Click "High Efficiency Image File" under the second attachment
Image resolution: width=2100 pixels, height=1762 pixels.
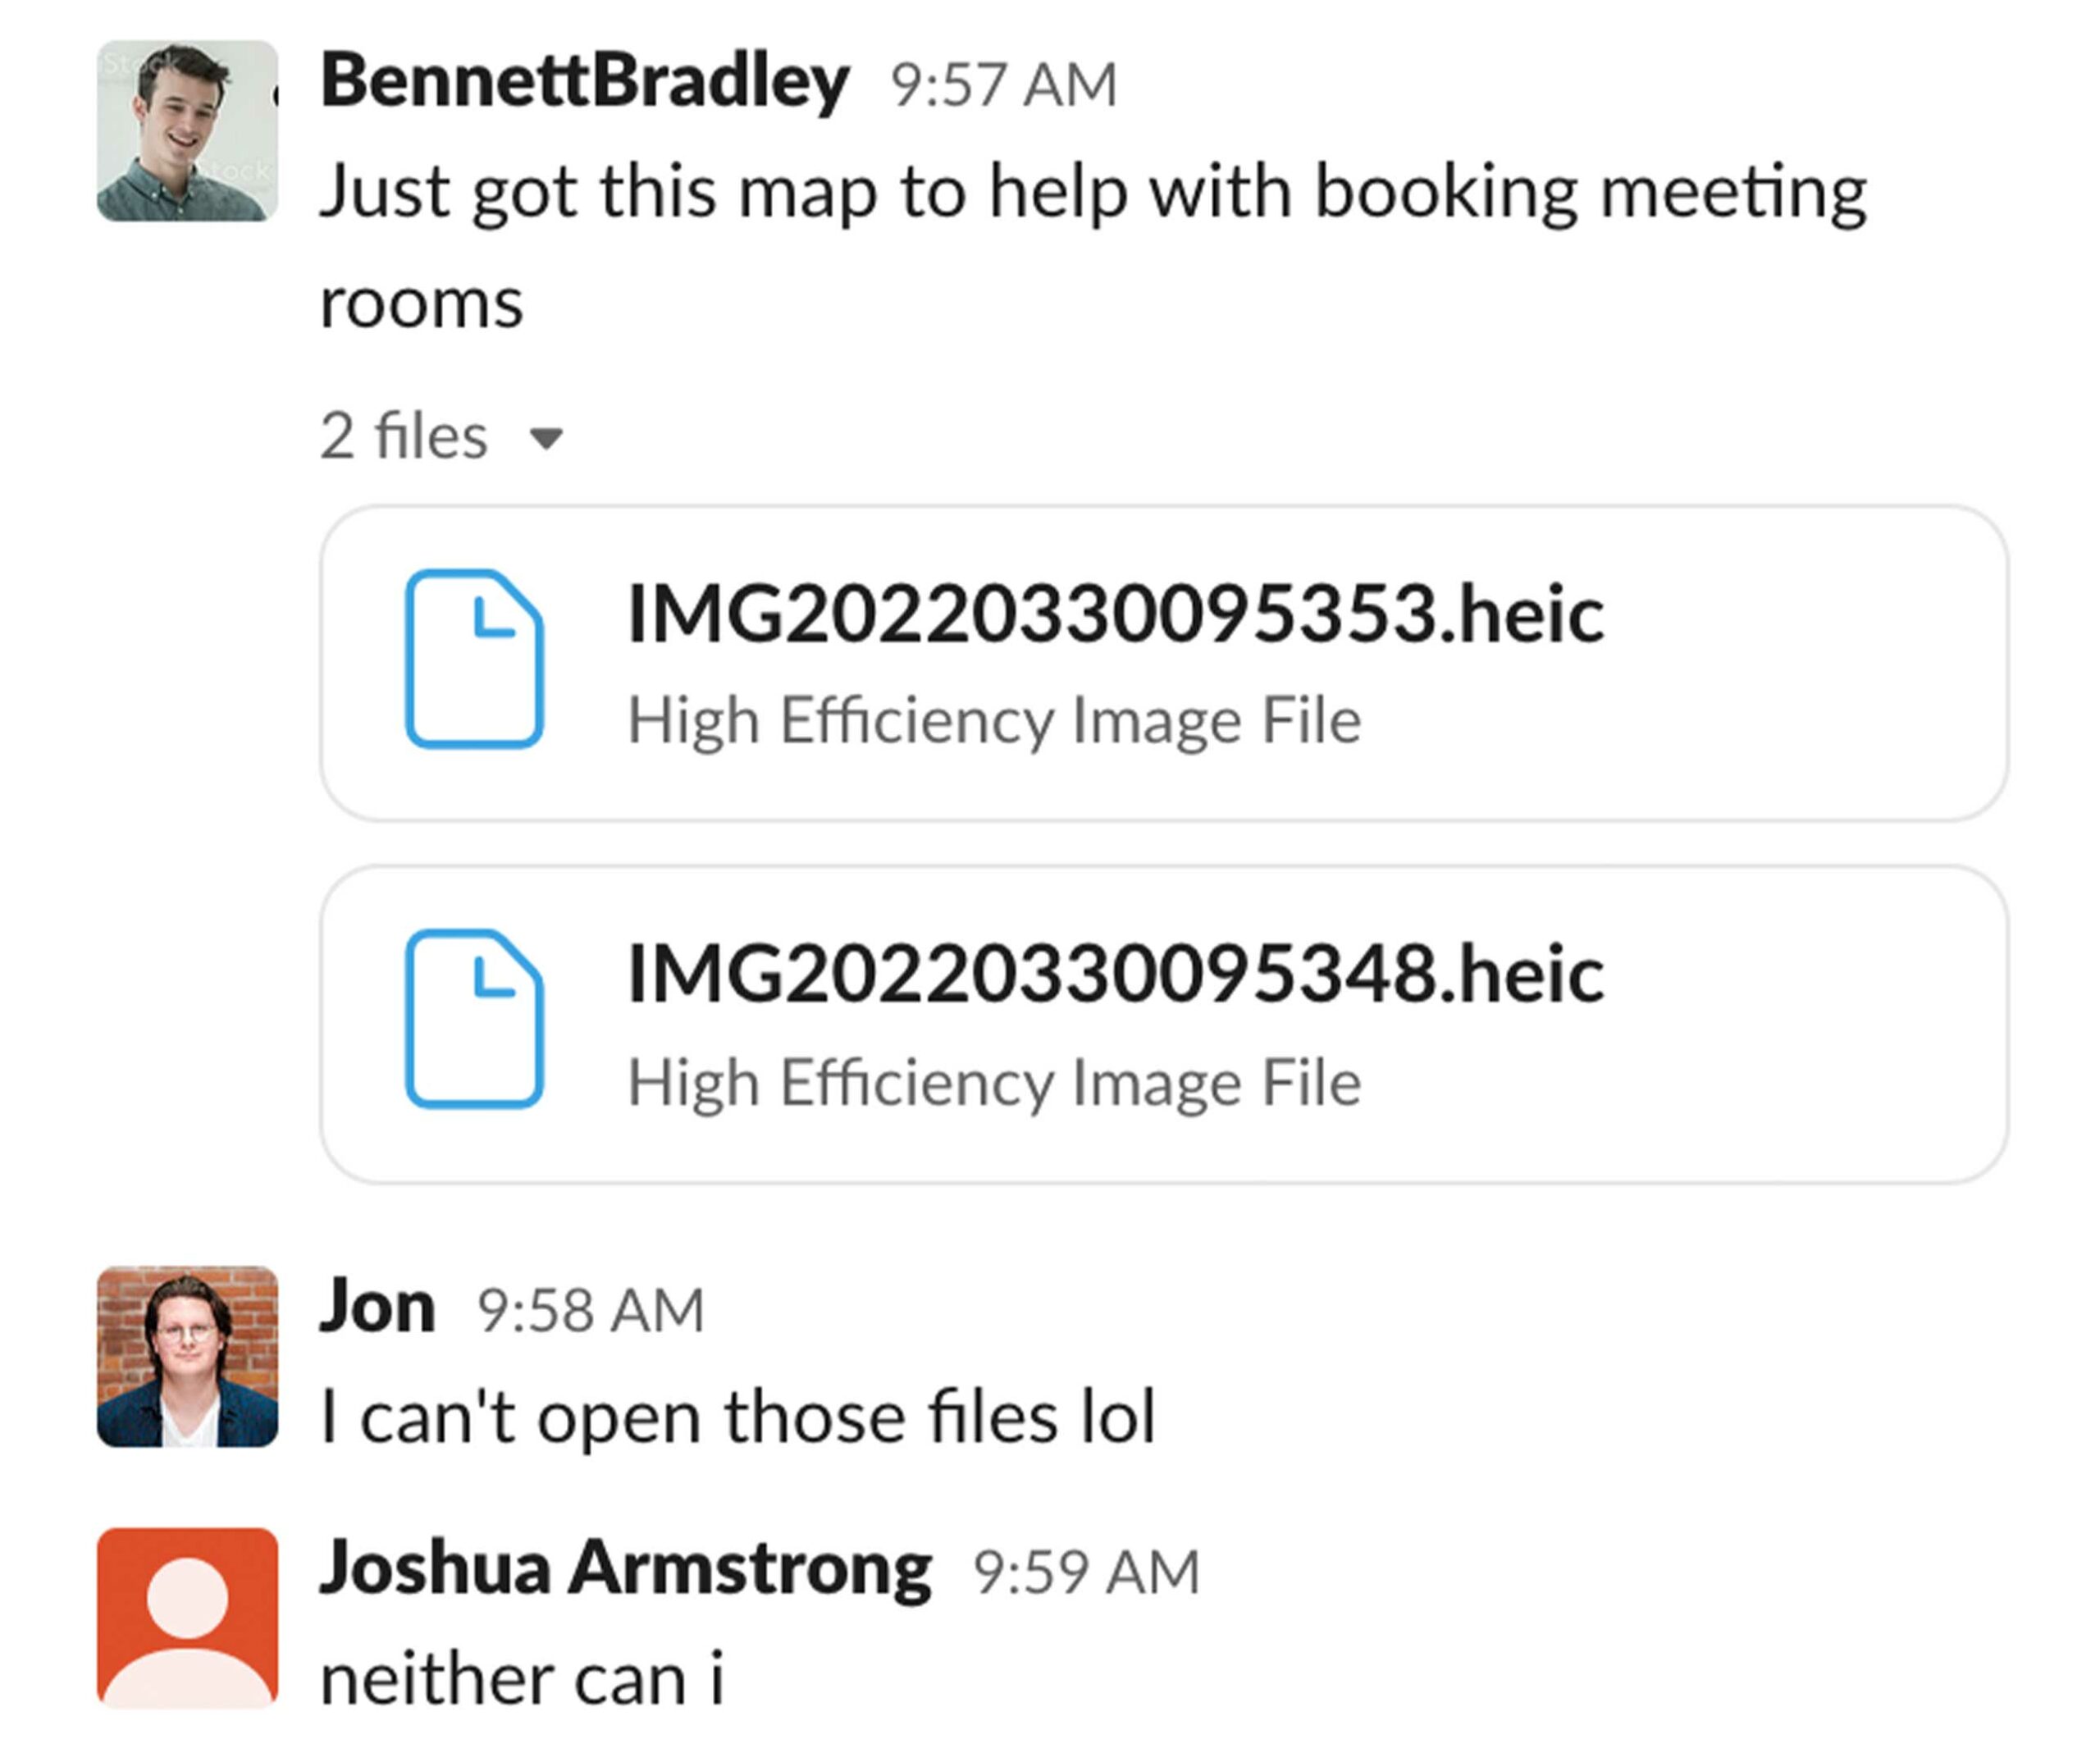(994, 1082)
